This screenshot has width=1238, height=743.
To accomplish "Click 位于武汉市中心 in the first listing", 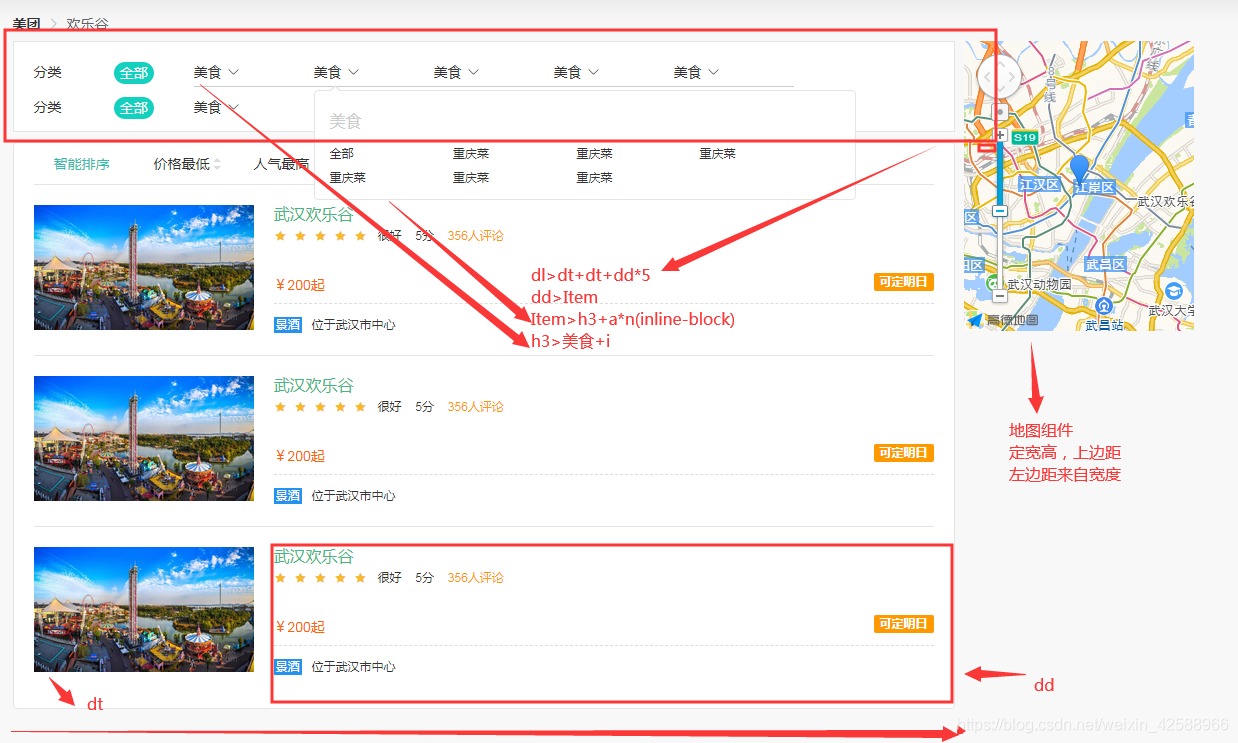I will [354, 325].
